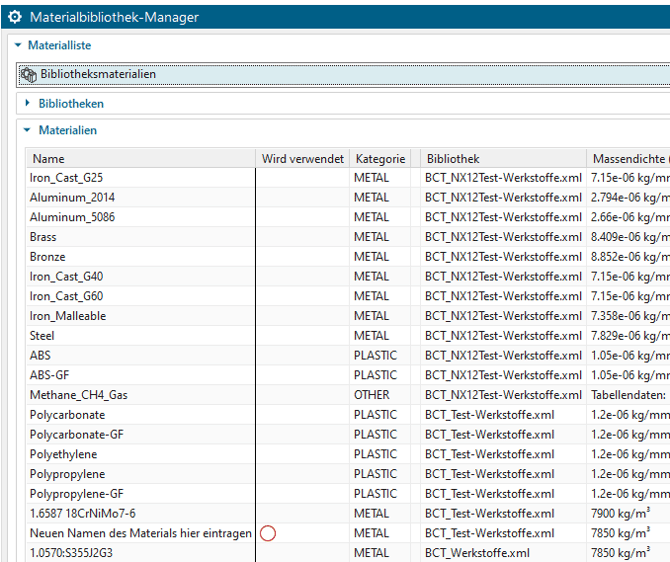
Task: Sort by the Name column header
Action: pyautogui.click(x=48, y=158)
